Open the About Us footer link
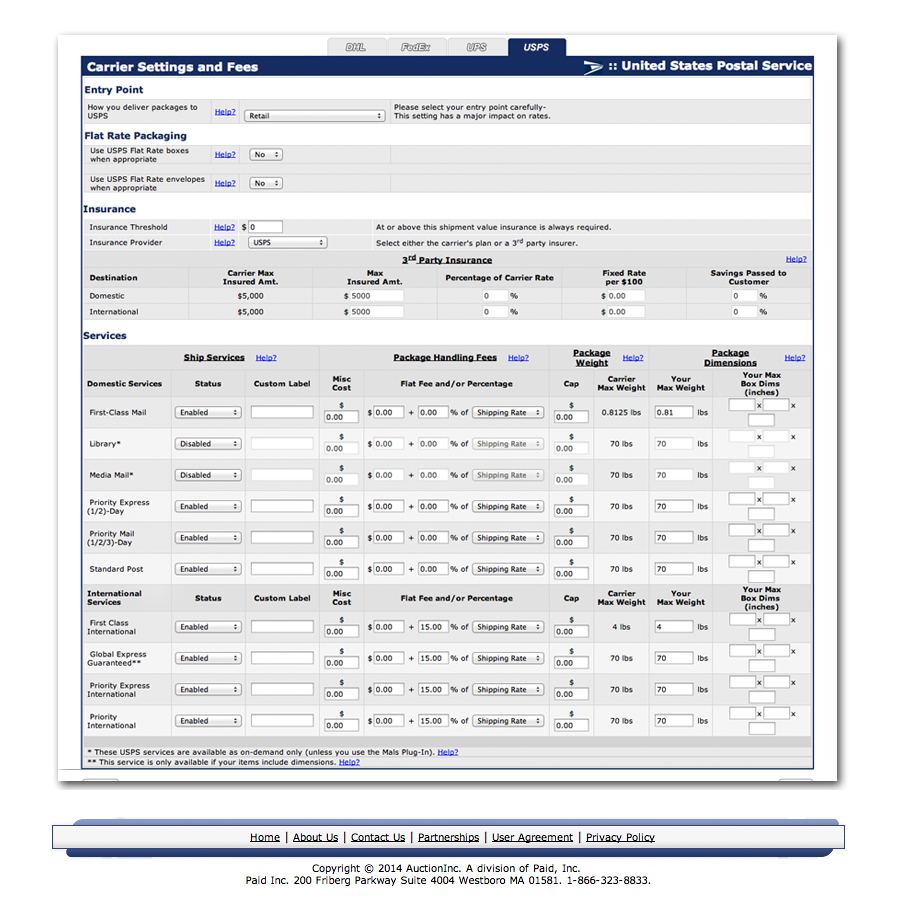Image resolution: width=900 pixels, height=900 pixels. pyautogui.click(x=316, y=837)
